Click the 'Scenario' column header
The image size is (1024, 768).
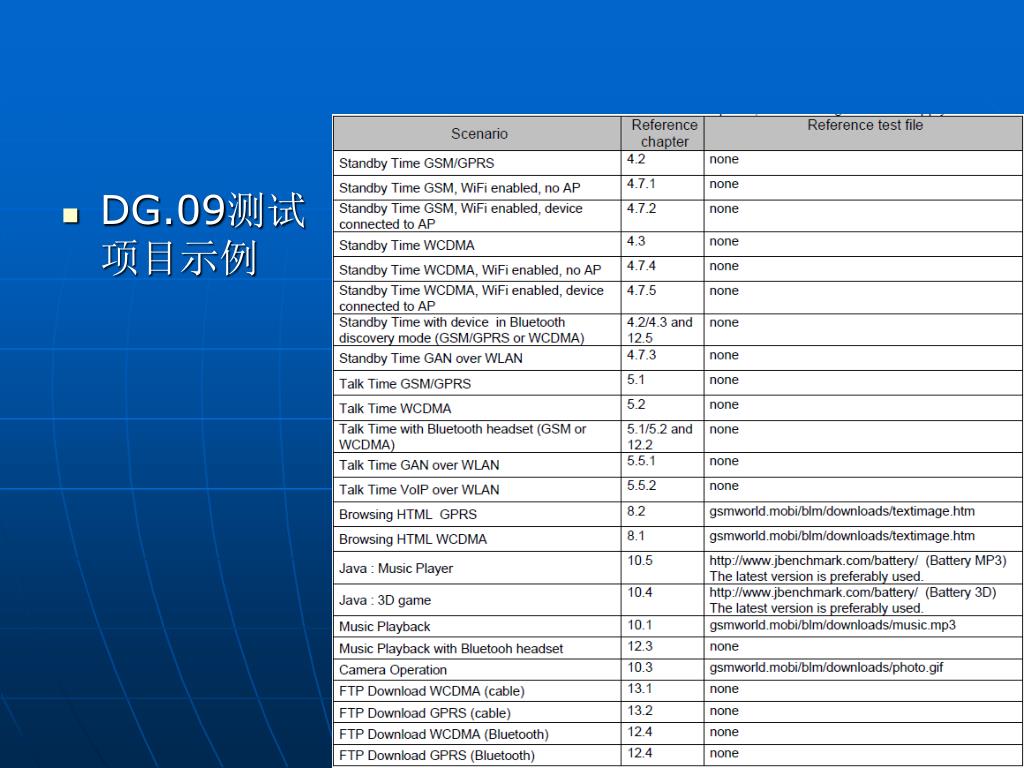[x=479, y=133]
